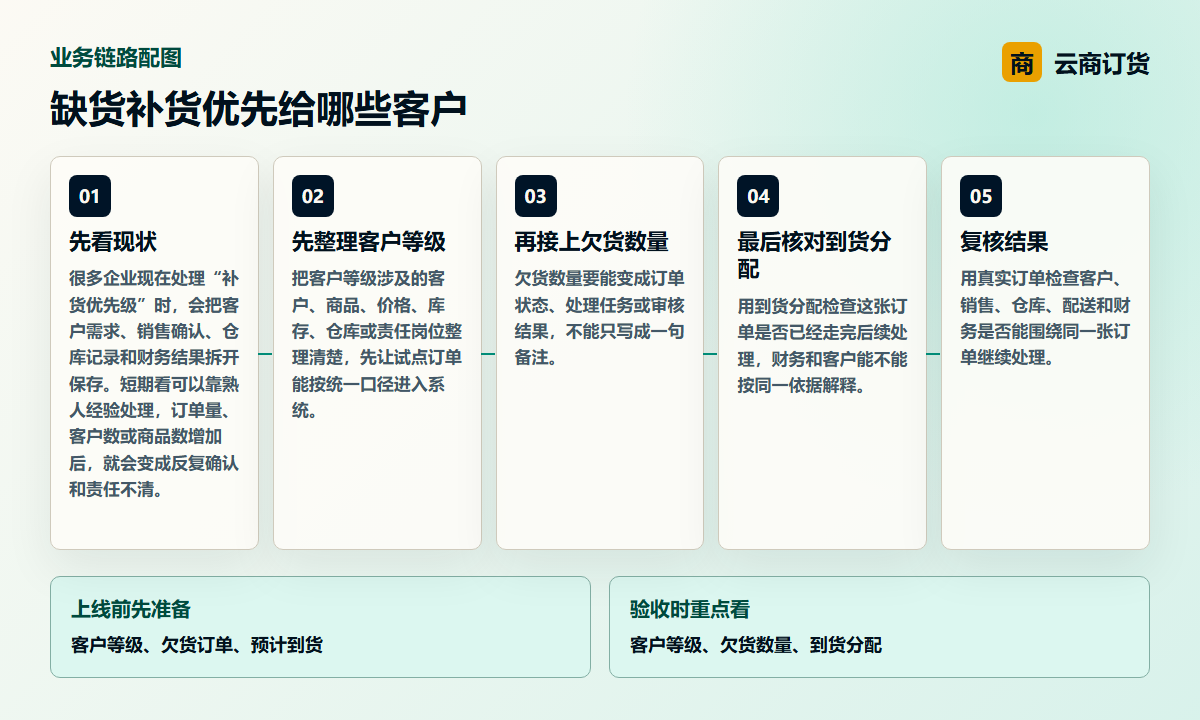Select the 业务链路配图 label
Image resolution: width=1200 pixels, height=720 pixels.
pyautogui.click(x=116, y=58)
